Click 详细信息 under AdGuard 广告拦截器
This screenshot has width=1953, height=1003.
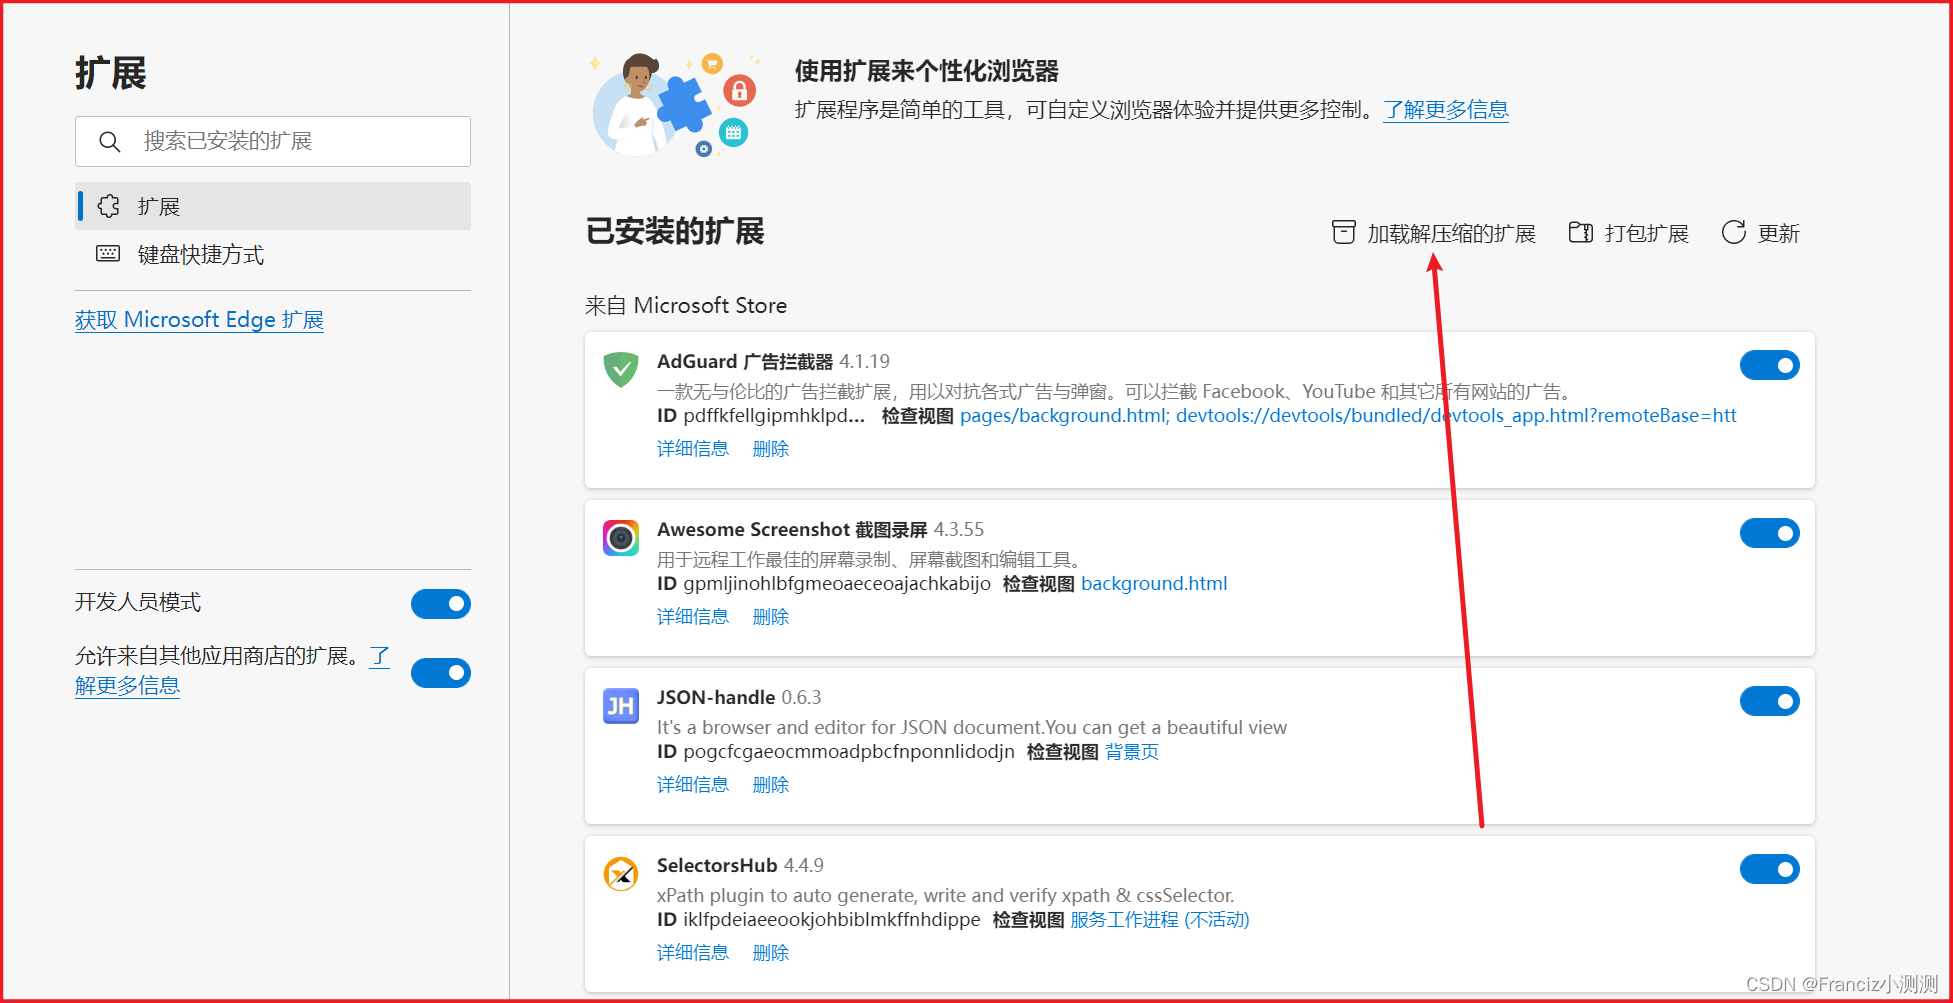(693, 448)
